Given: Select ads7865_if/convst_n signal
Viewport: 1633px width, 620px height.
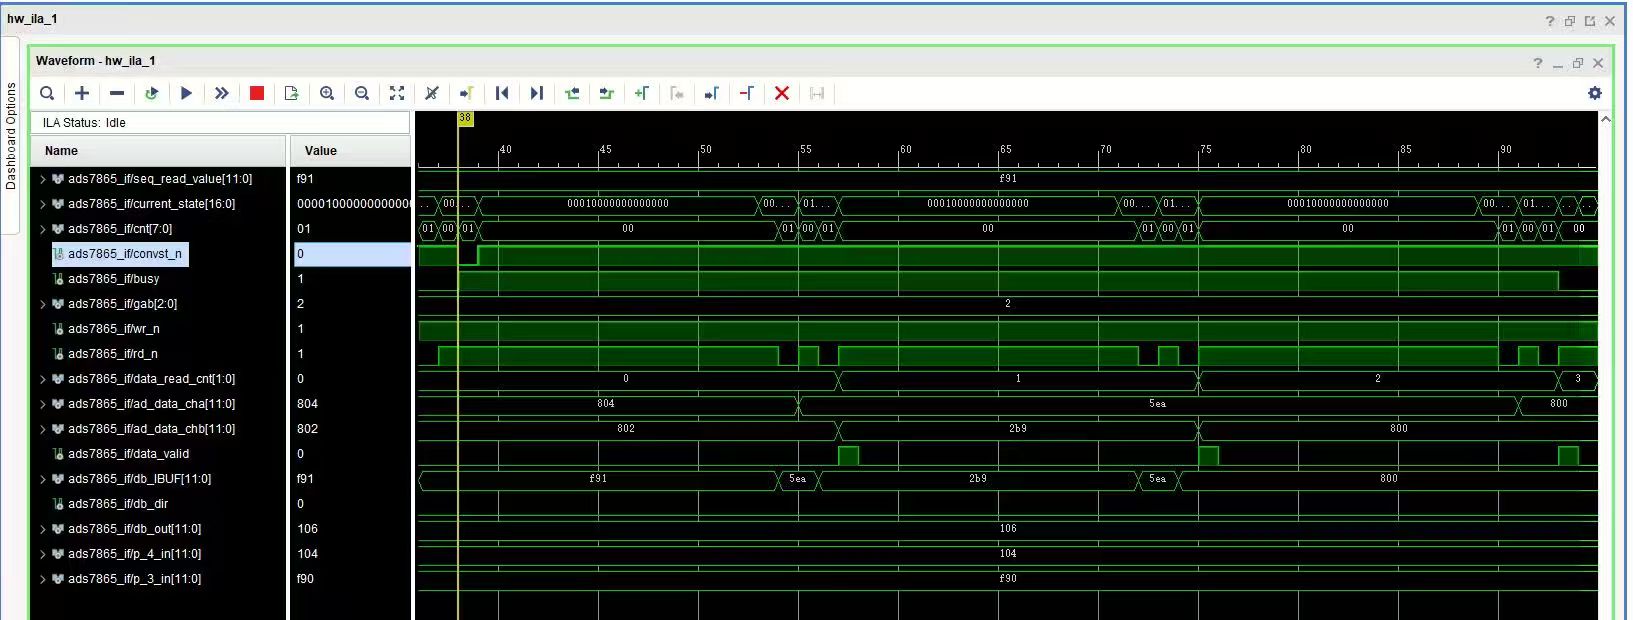Looking at the screenshot, I should [x=120, y=254].
